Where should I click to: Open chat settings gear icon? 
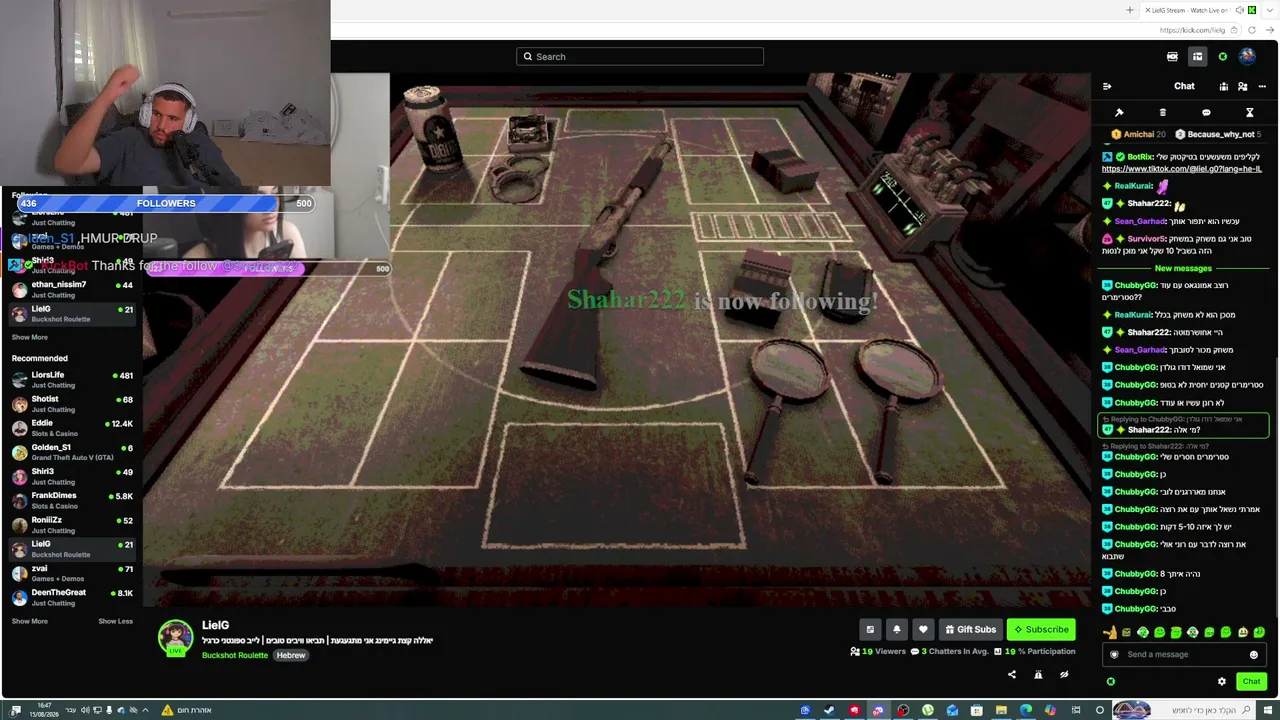1221,681
